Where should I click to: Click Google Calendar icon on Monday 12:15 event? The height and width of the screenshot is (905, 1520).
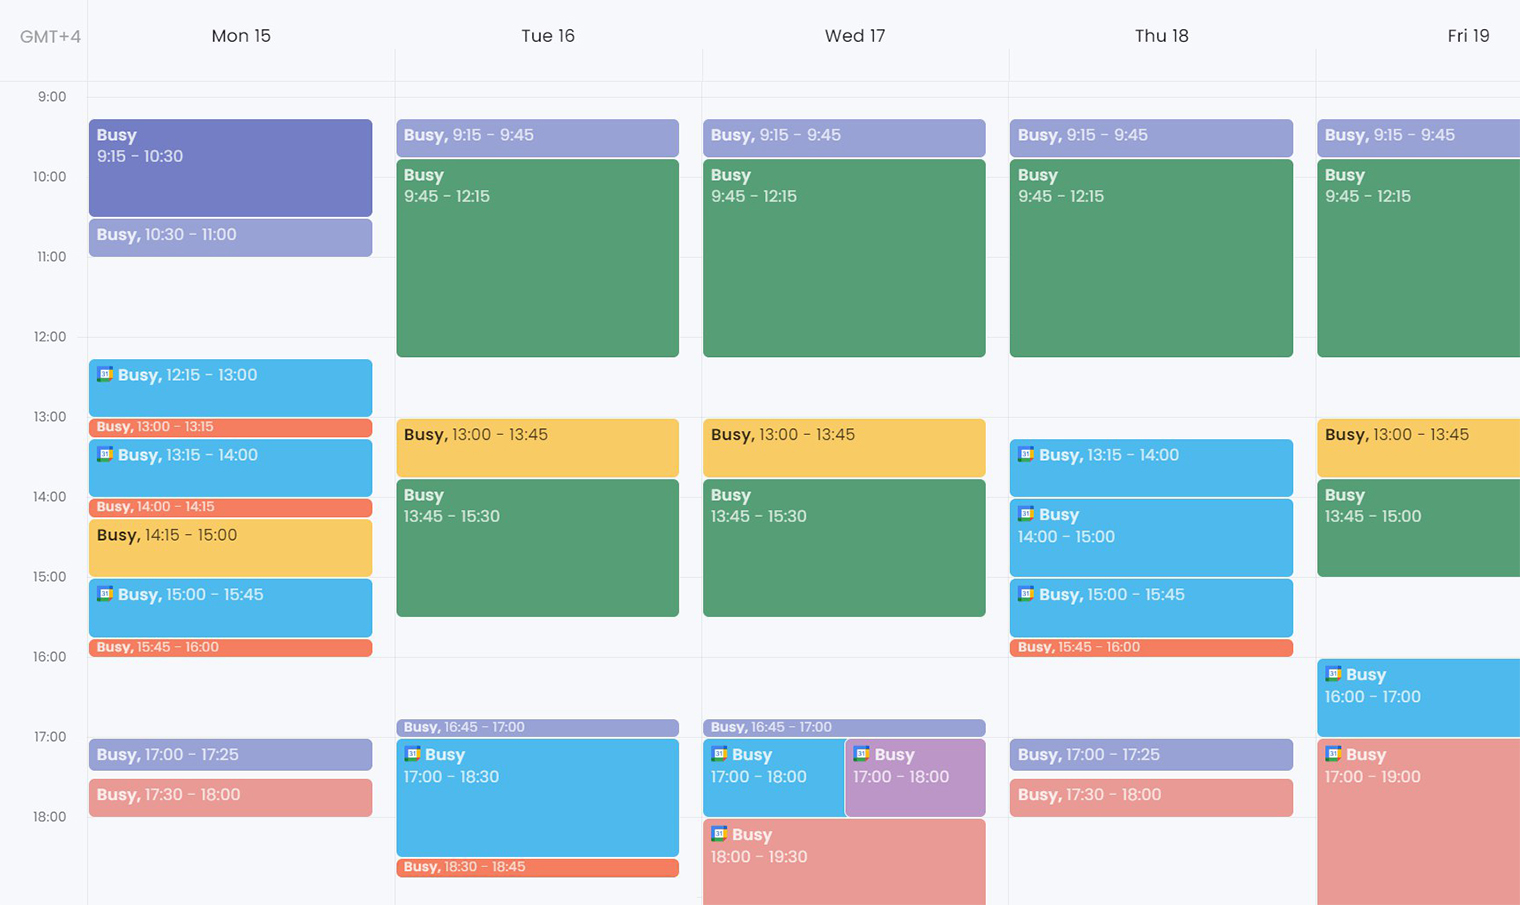coord(105,374)
